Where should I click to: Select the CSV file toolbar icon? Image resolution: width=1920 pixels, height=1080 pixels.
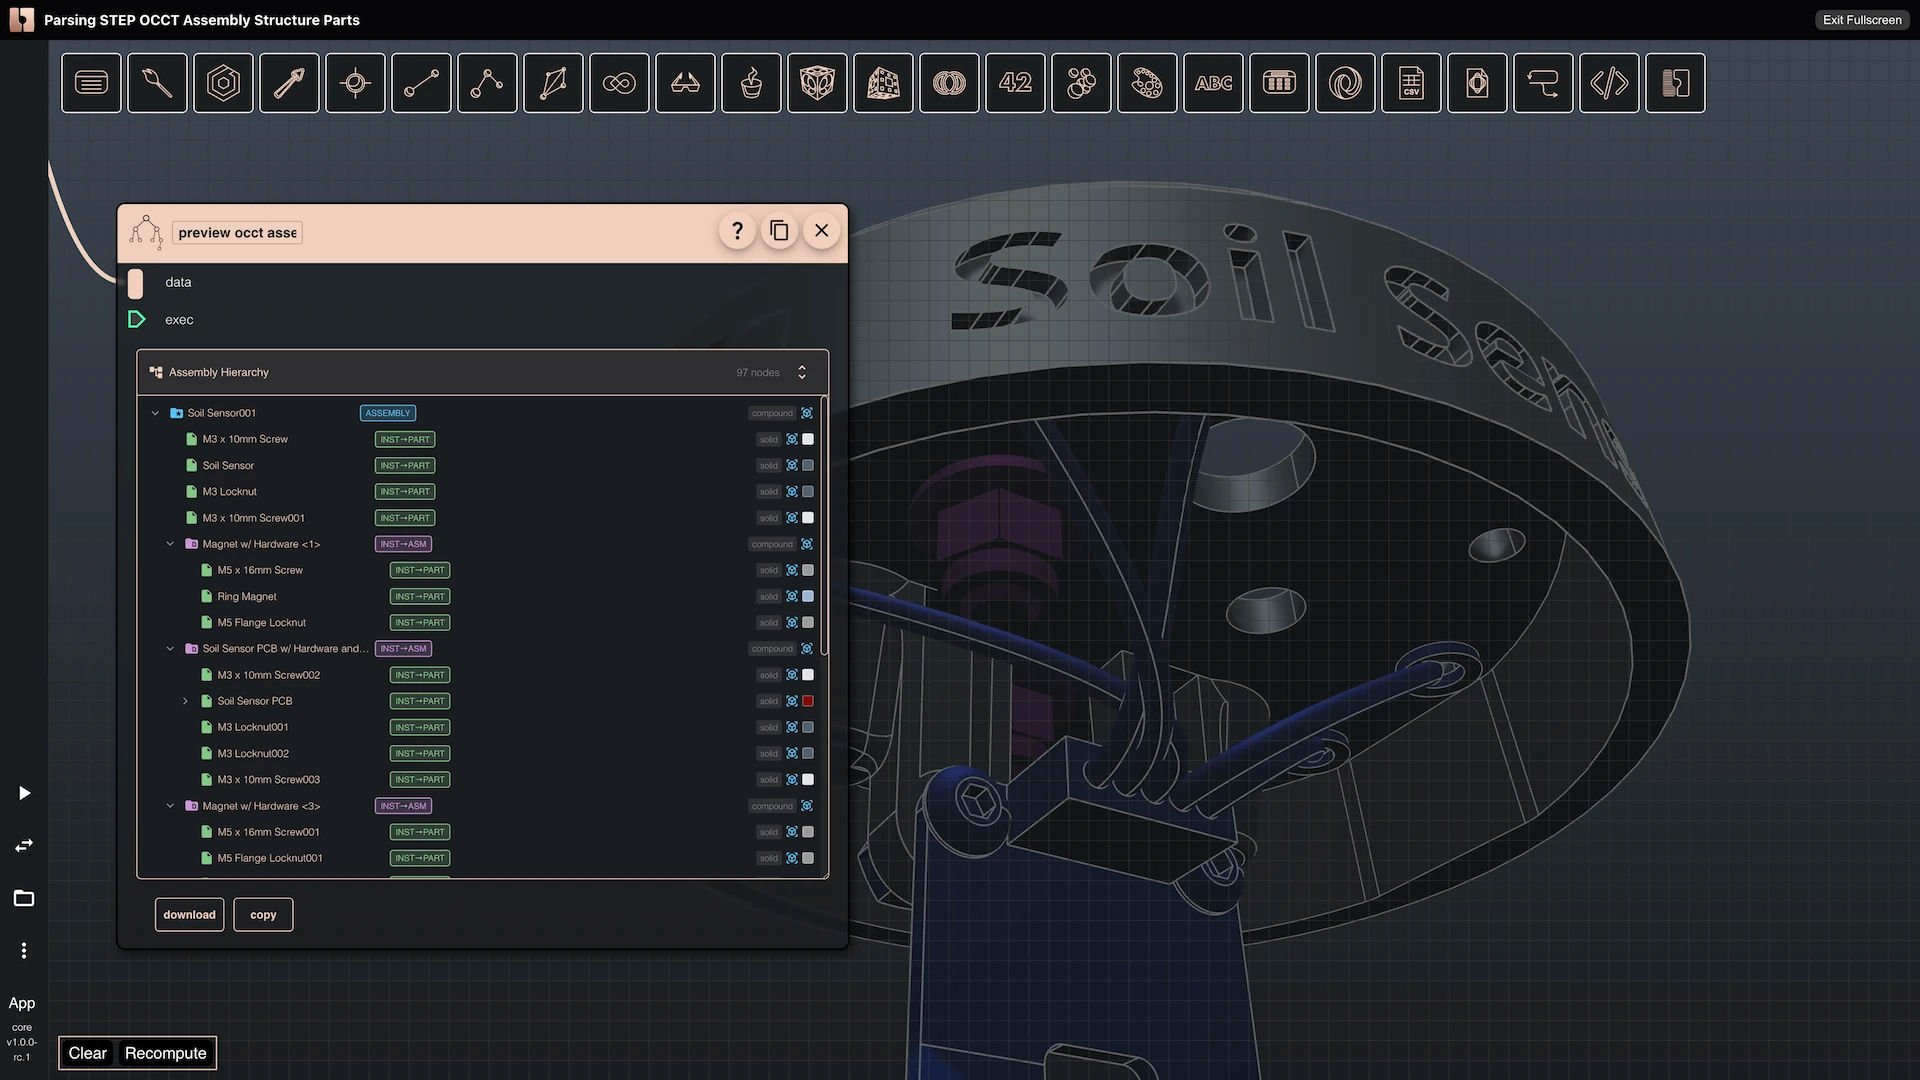click(1411, 83)
